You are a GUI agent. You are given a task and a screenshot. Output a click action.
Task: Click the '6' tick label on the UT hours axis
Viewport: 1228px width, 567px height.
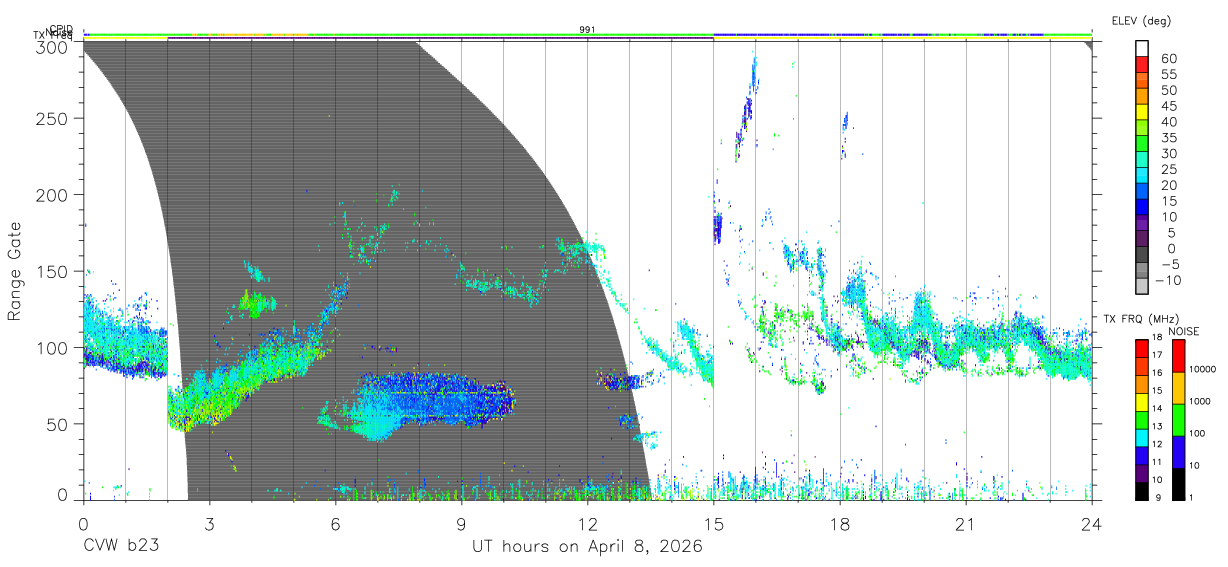coord(335,525)
